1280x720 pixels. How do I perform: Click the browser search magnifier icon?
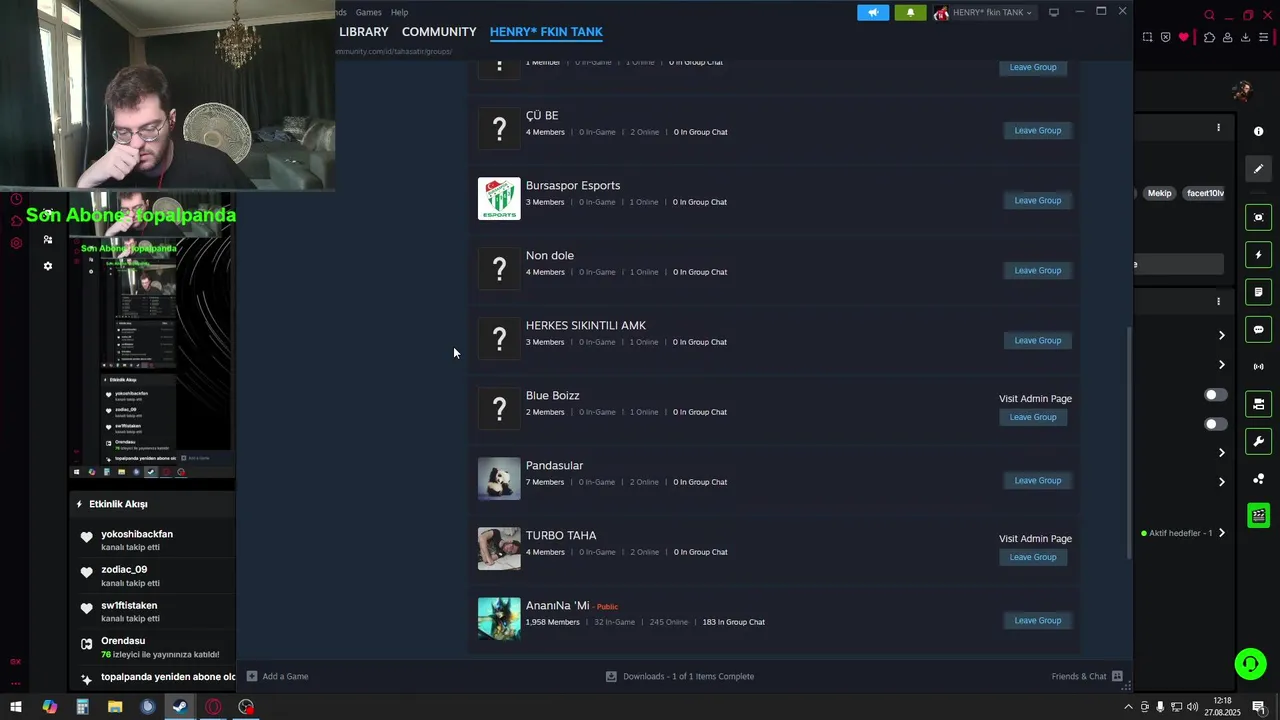click(x=1209, y=15)
